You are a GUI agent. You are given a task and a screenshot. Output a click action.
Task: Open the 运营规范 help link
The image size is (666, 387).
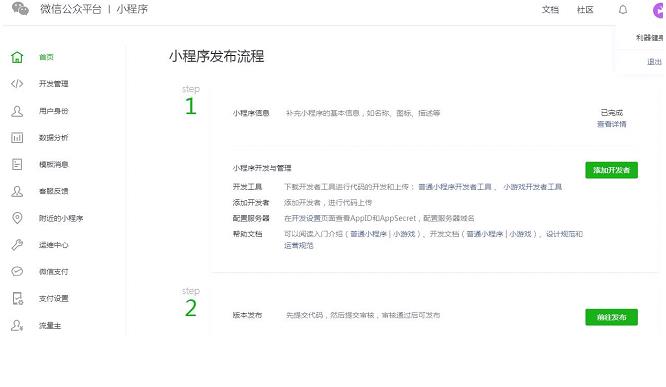299,246
